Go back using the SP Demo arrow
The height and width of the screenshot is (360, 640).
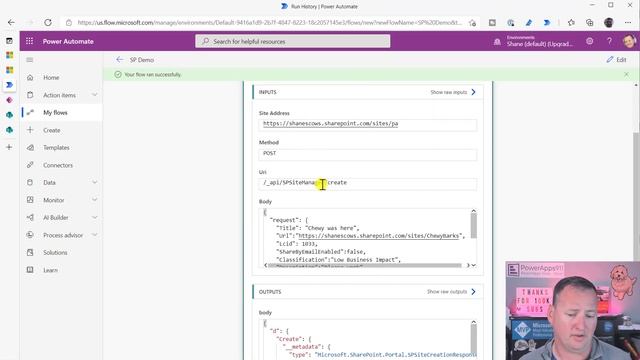coord(119,60)
